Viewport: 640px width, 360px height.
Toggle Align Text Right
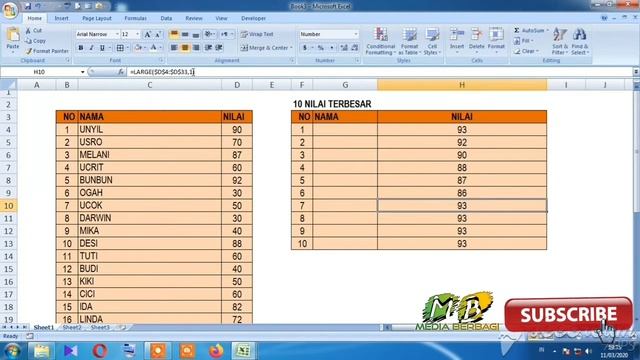(196, 48)
